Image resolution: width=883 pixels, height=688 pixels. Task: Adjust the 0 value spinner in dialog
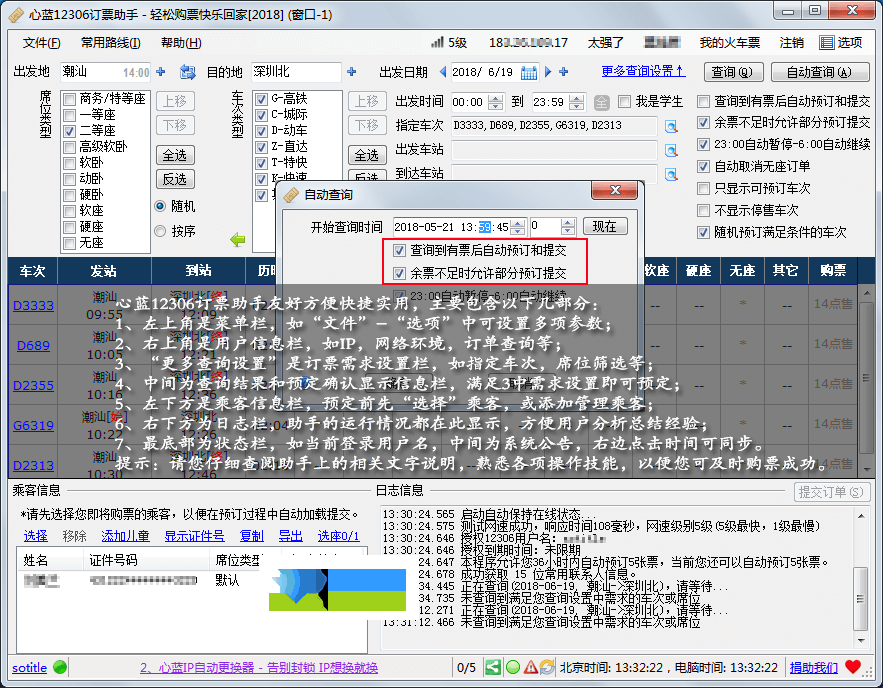click(x=568, y=227)
